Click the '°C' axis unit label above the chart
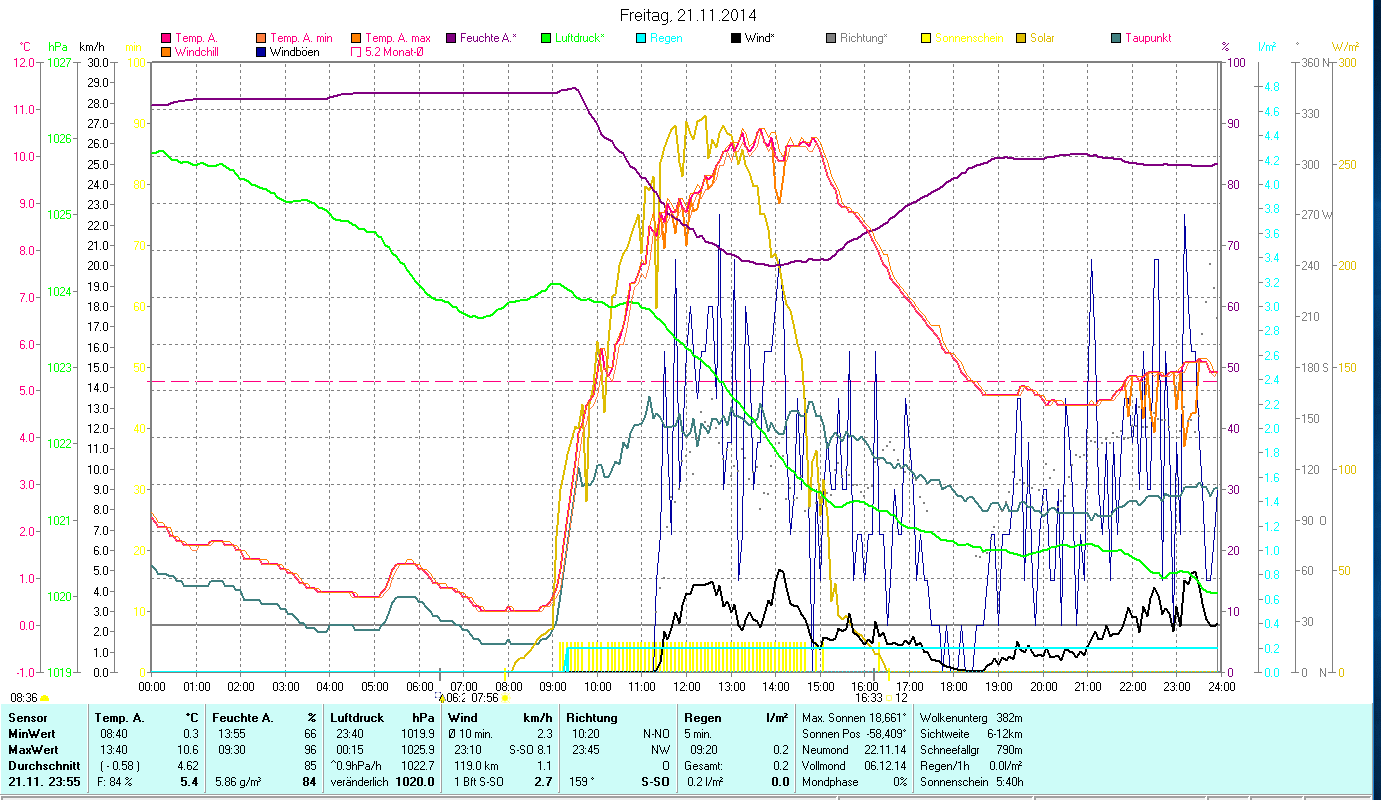Image resolution: width=1381 pixels, height=800 pixels. (26, 47)
